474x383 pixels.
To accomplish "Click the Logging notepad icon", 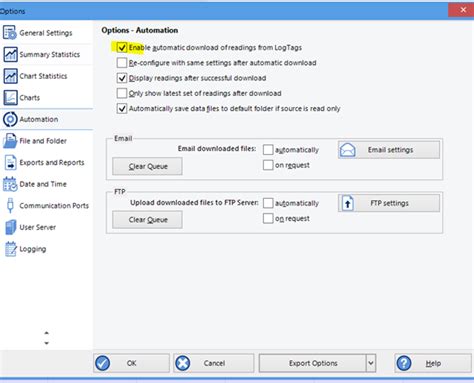I will (x=10, y=249).
